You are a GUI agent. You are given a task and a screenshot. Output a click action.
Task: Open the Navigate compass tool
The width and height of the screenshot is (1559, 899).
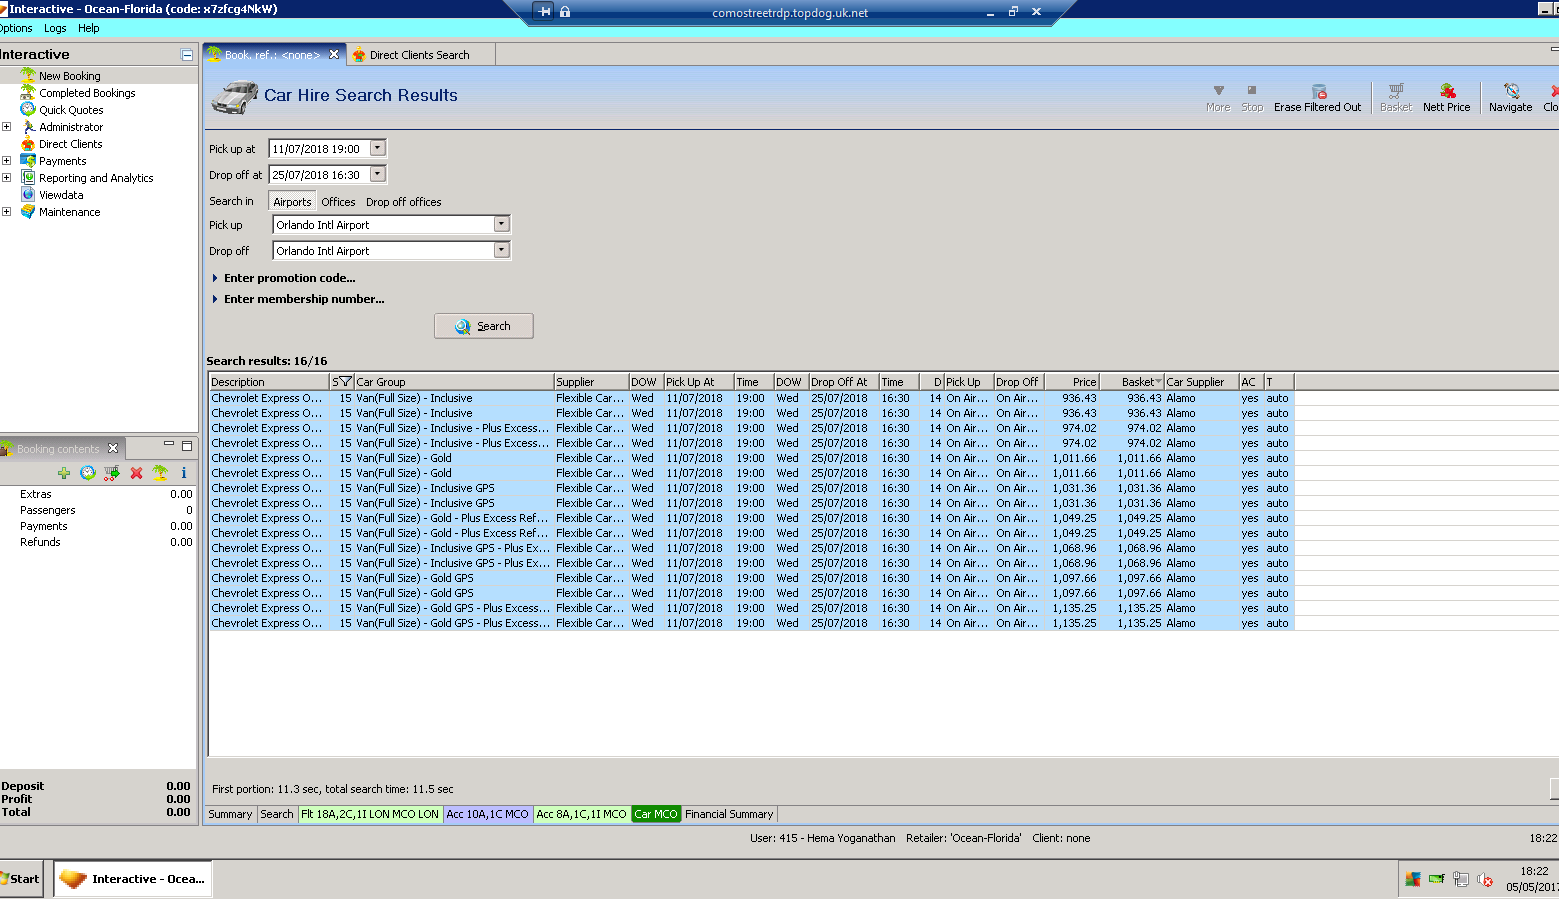[1510, 92]
